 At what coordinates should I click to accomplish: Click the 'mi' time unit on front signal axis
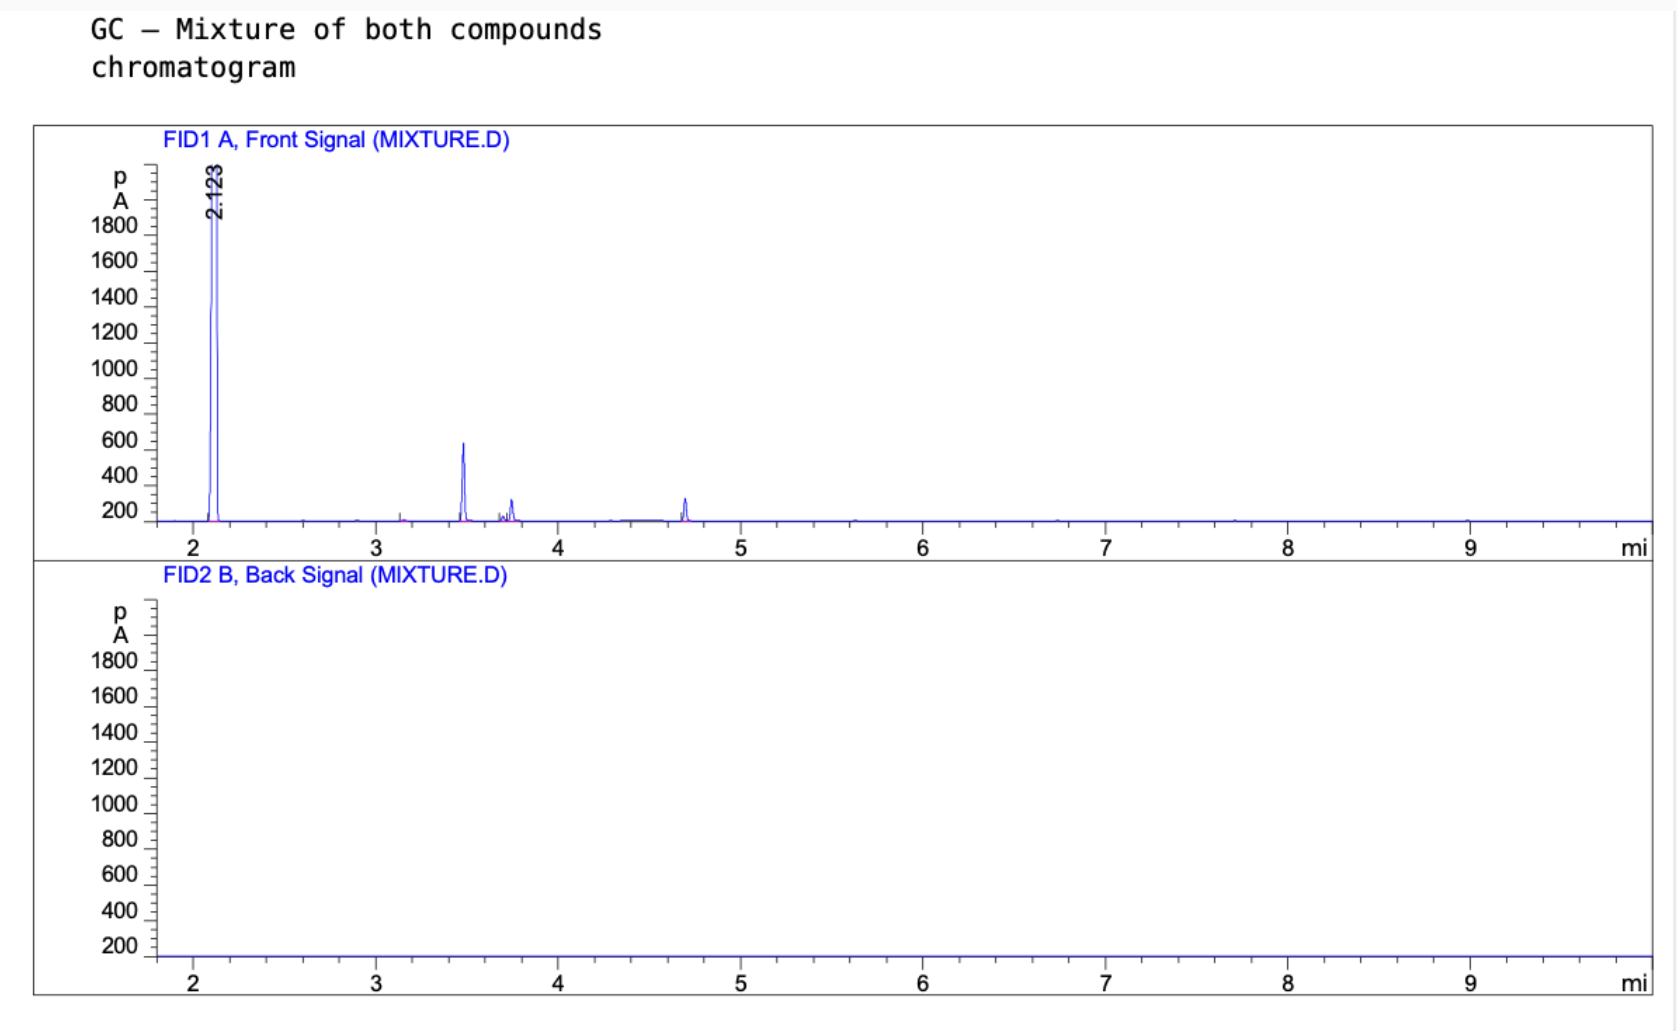coord(1634,548)
